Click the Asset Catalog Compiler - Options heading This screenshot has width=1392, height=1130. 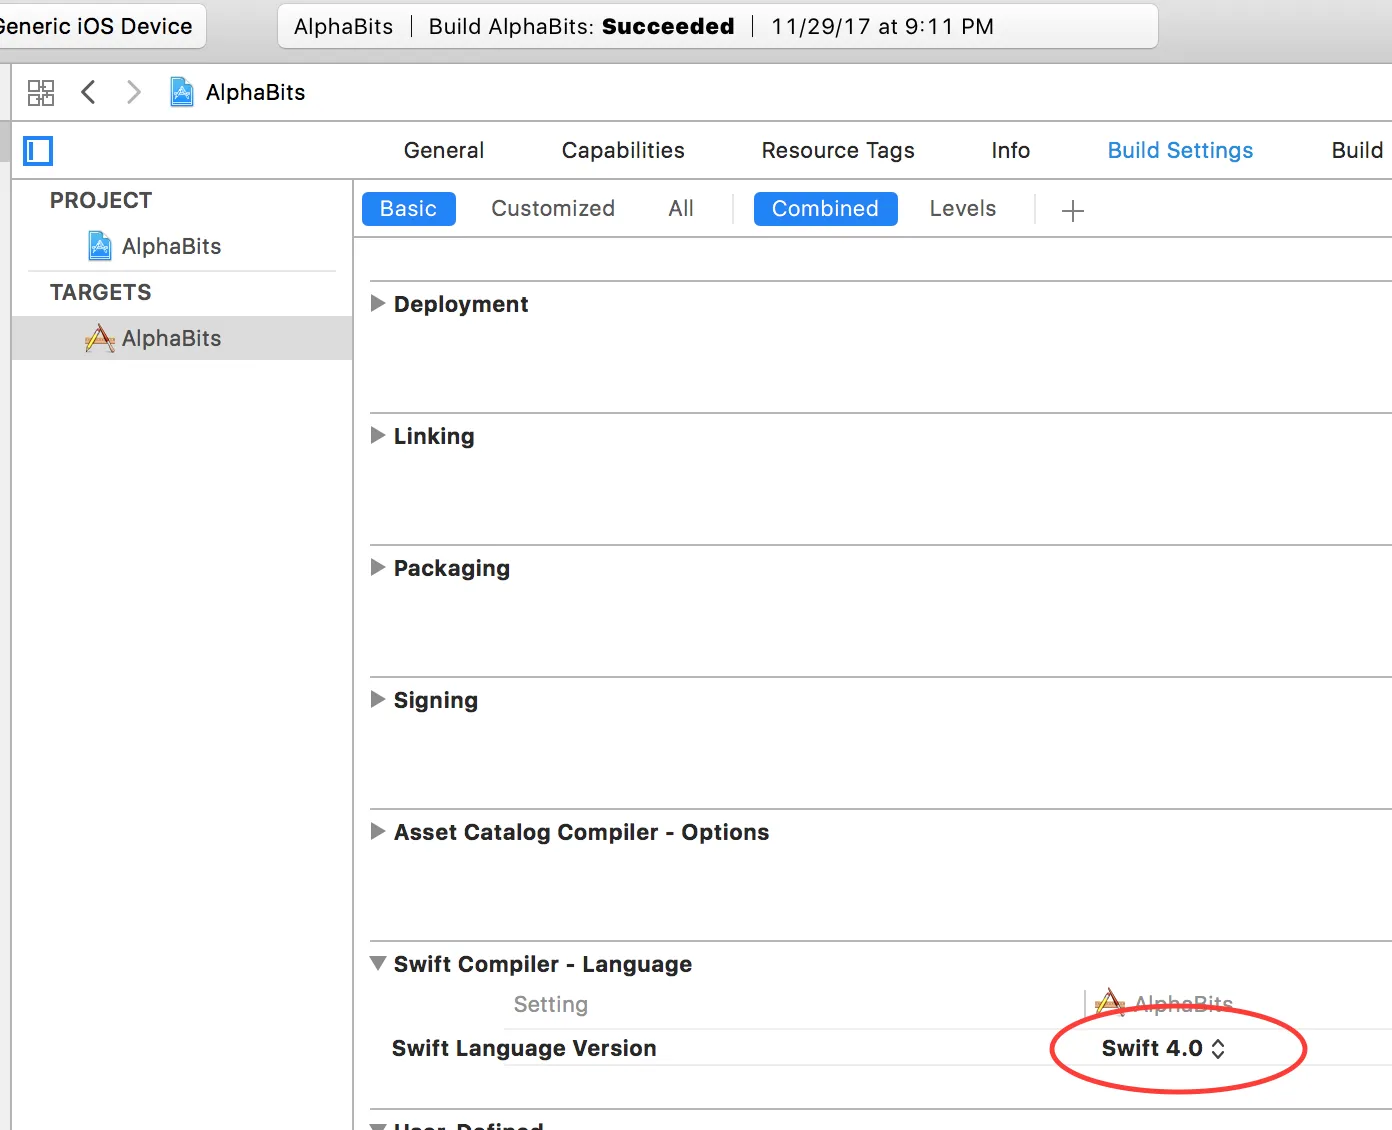tap(582, 832)
